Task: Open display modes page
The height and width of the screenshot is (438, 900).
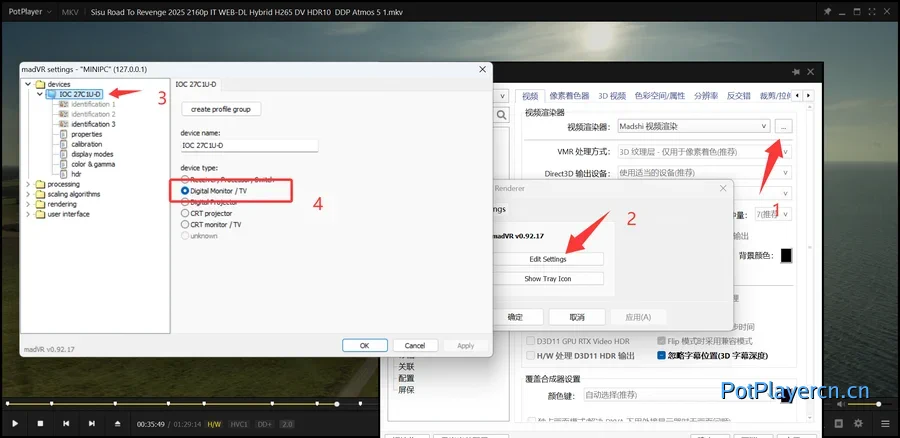Action: coord(92,154)
